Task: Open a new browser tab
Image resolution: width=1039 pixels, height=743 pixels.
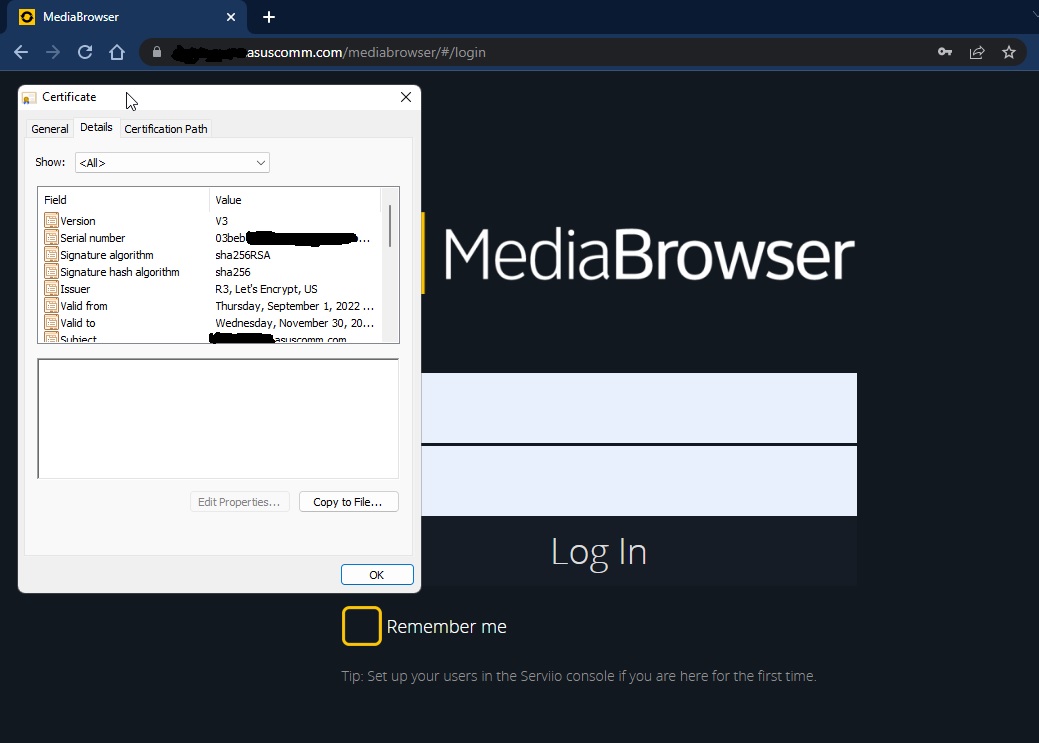Action: (269, 17)
